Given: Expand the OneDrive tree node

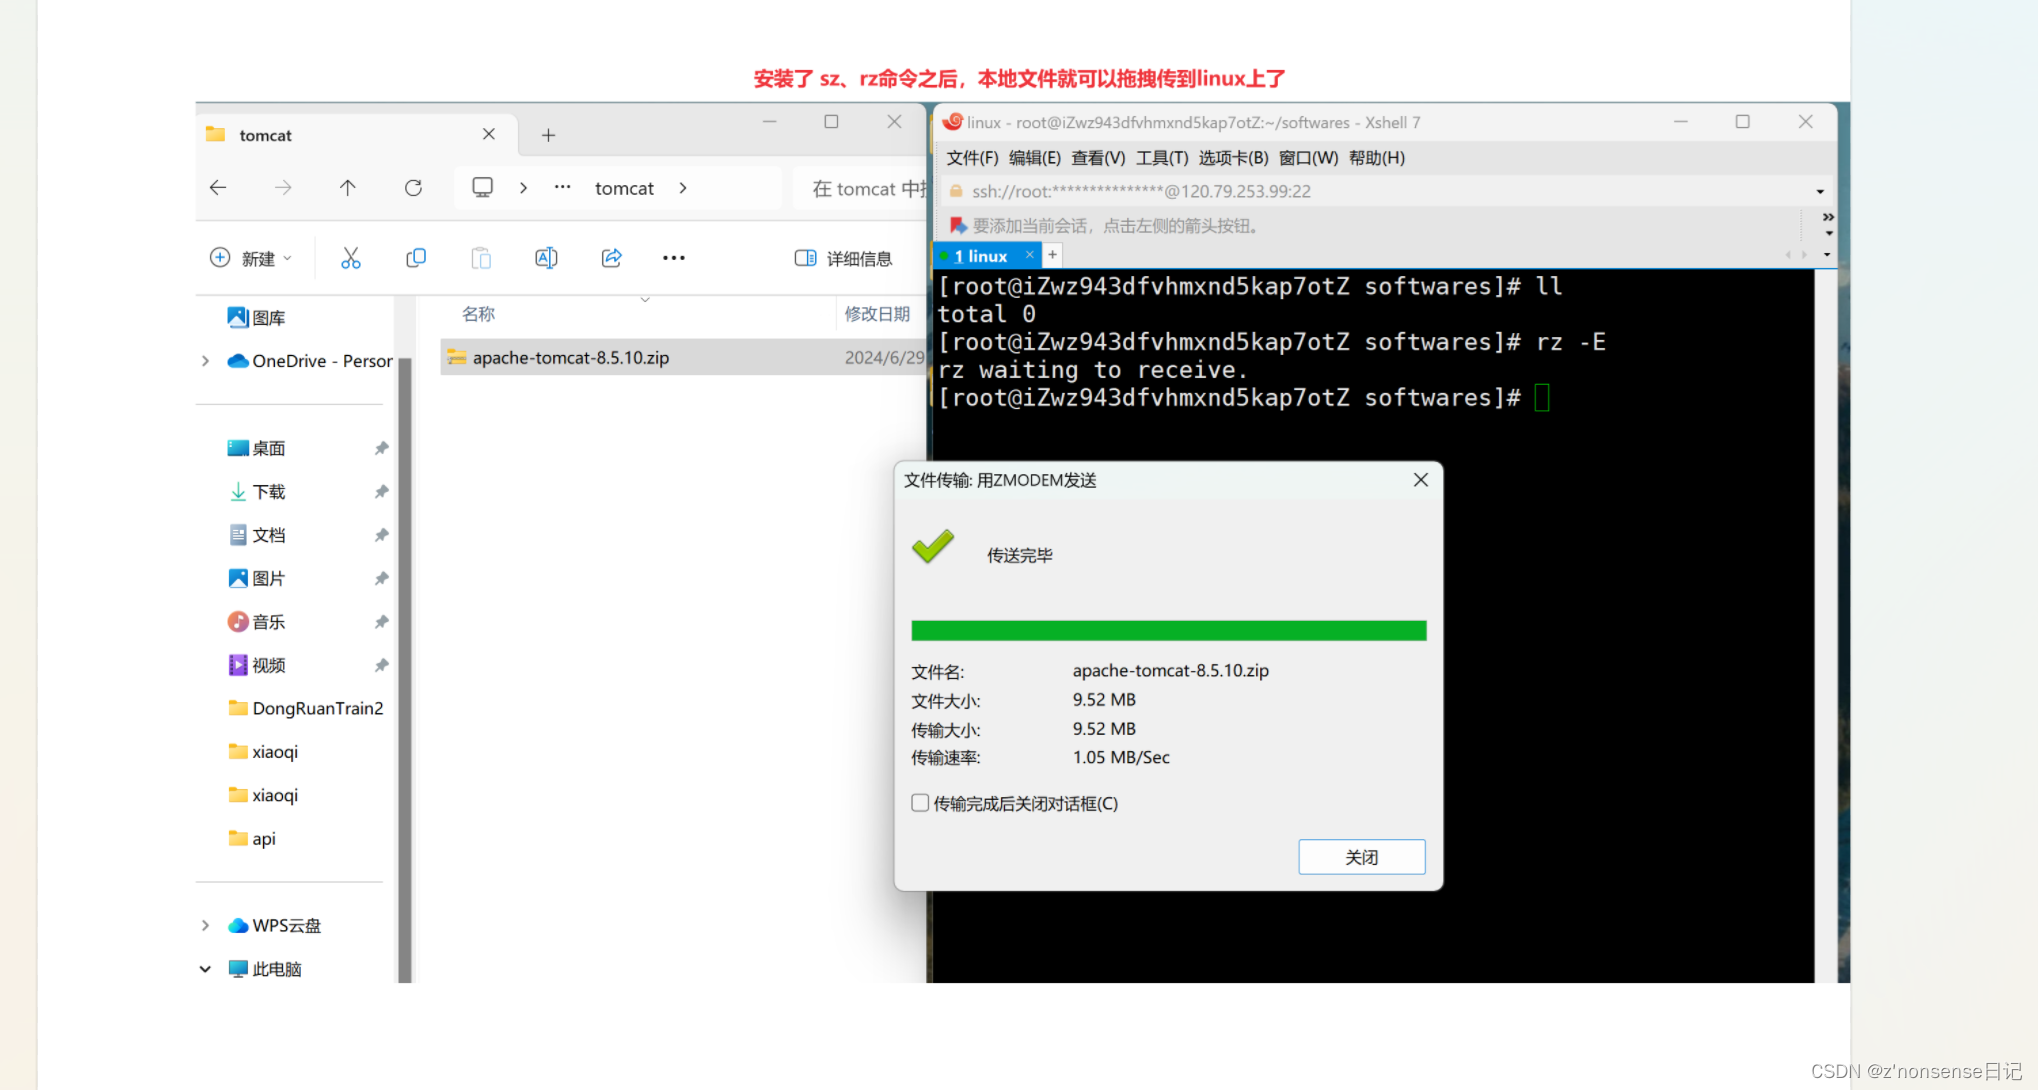Looking at the screenshot, I should pyautogui.click(x=206, y=361).
